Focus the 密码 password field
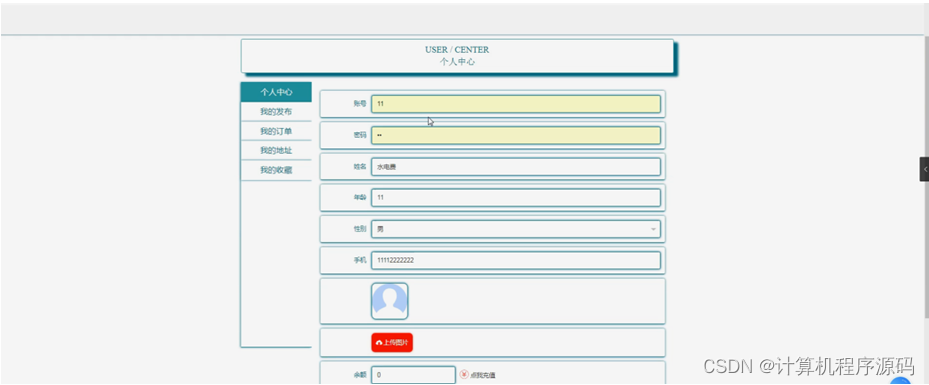929x385 pixels. pyautogui.click(x=516, y=135)
